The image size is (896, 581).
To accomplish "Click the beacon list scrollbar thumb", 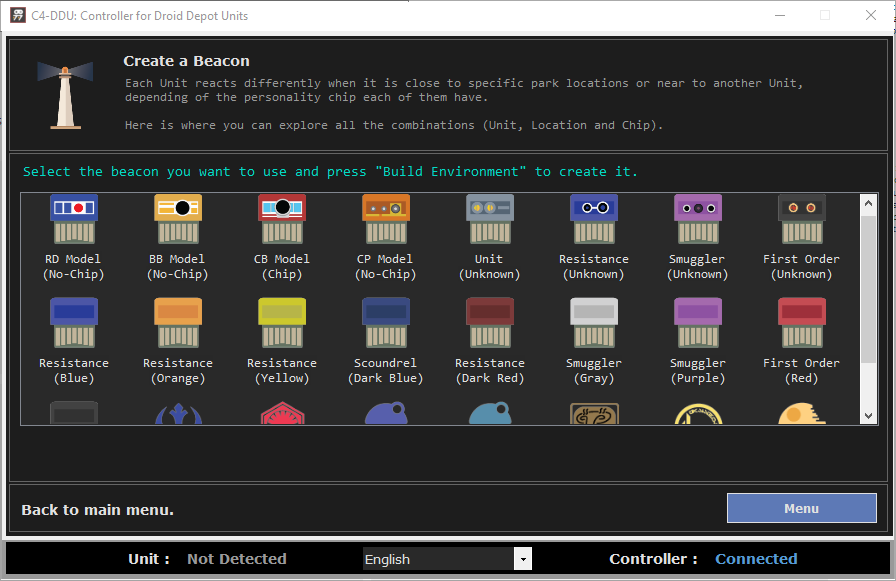I will click(x=868, y=289).
